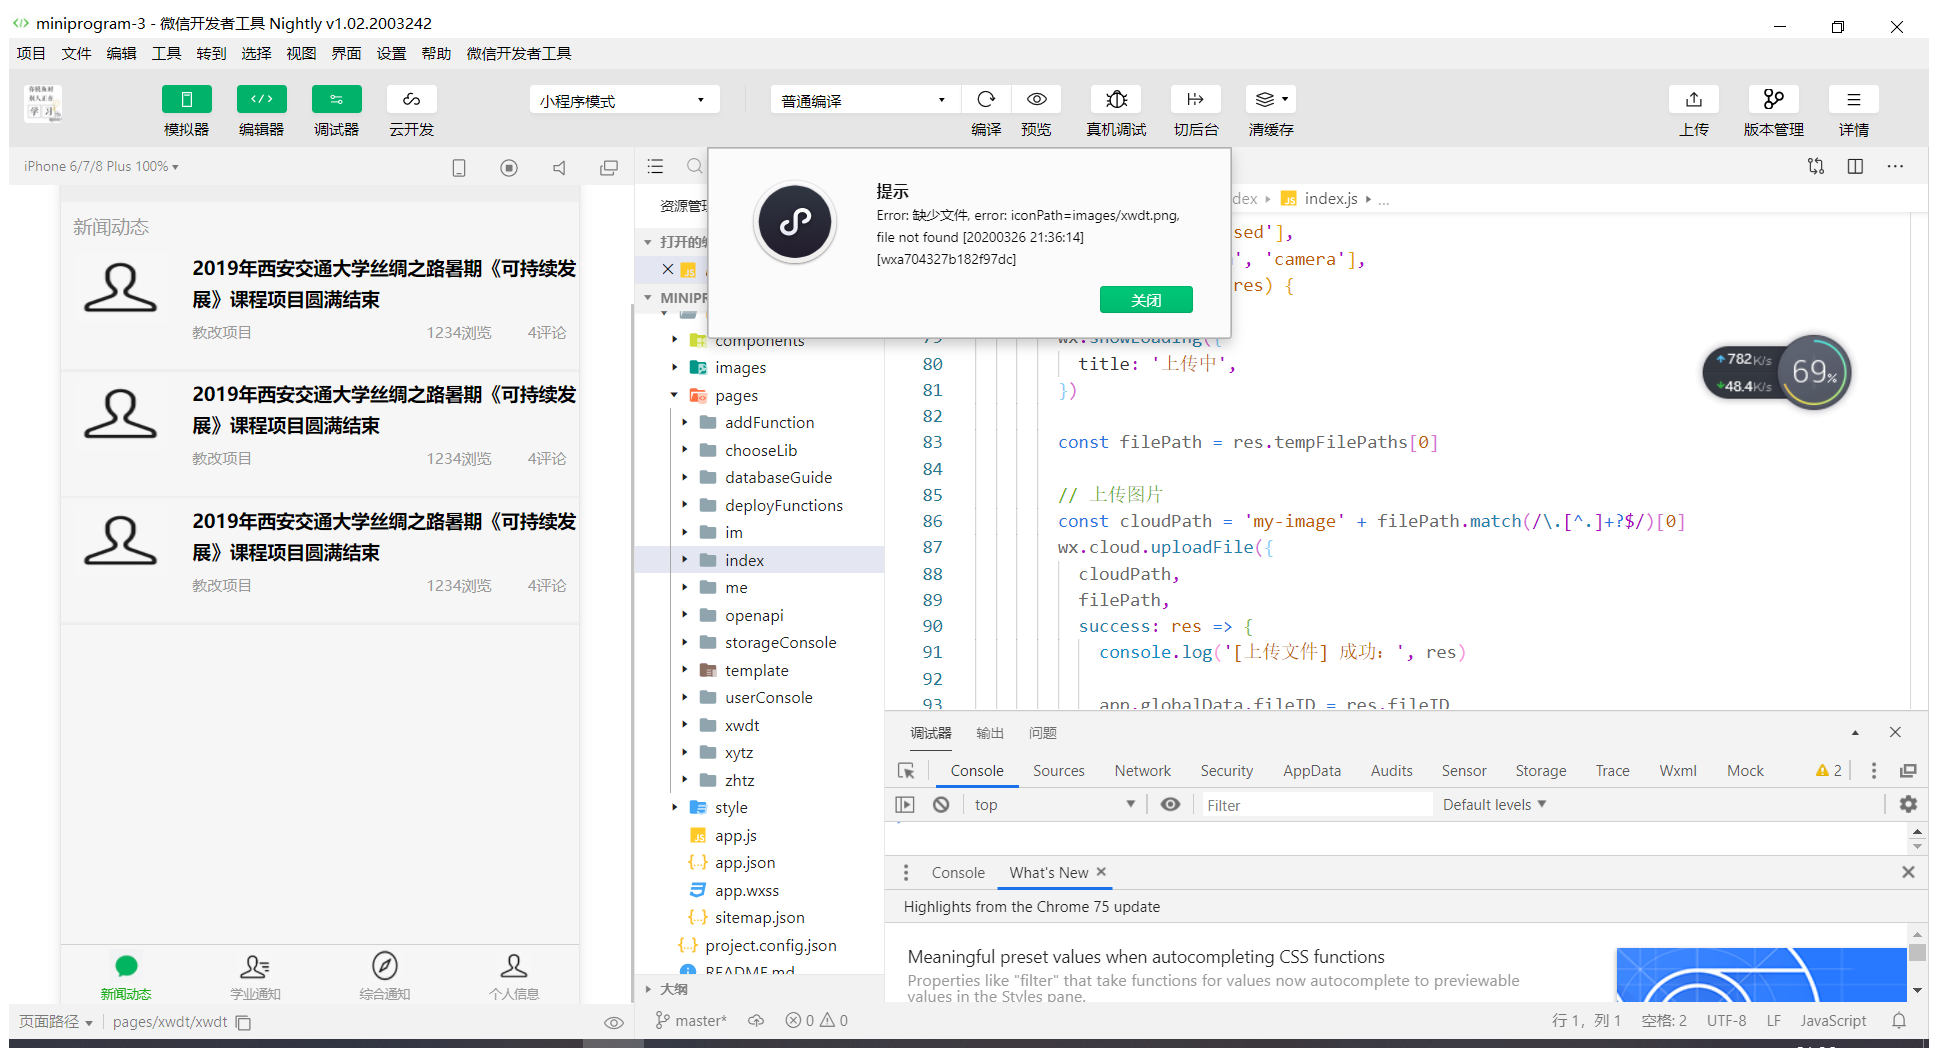Click the clear console icon
Screen dimensions: 1938x1048
[x=941, y=805]
